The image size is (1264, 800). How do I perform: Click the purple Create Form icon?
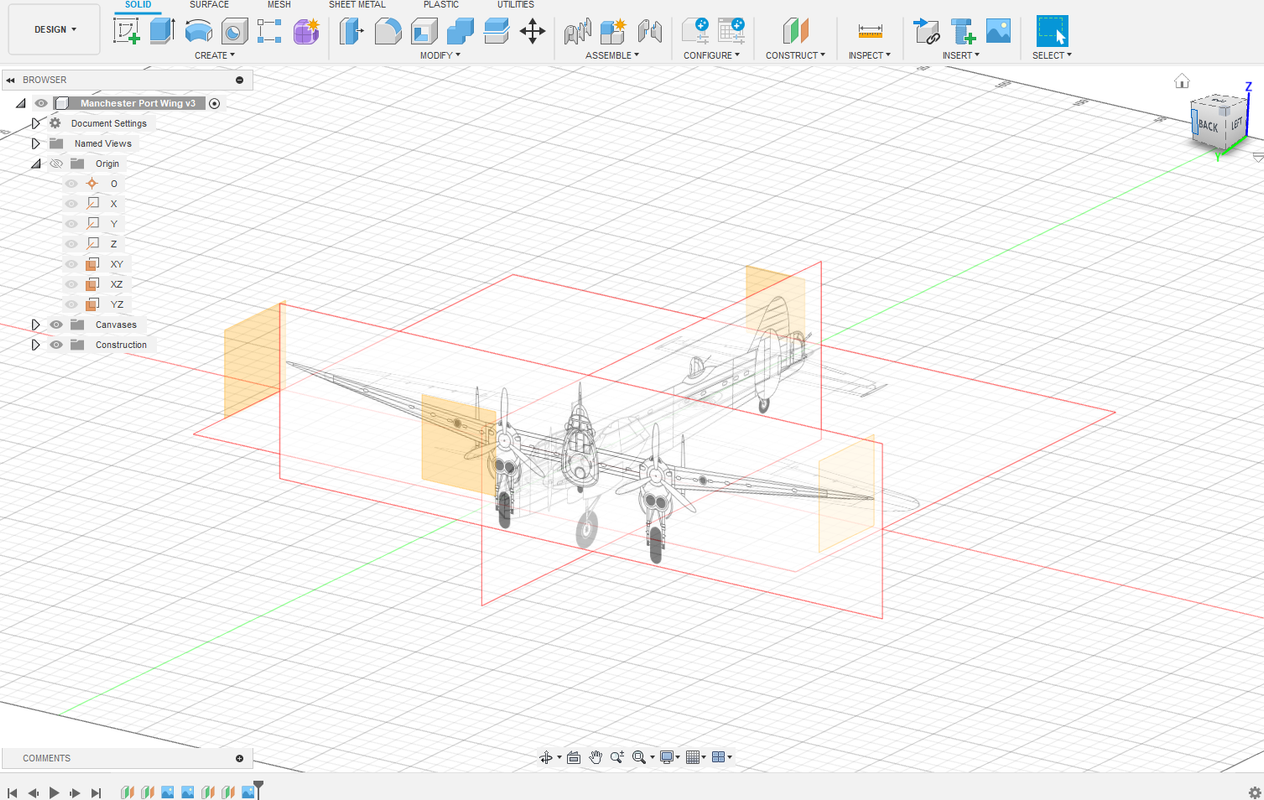tap(306, 31)
